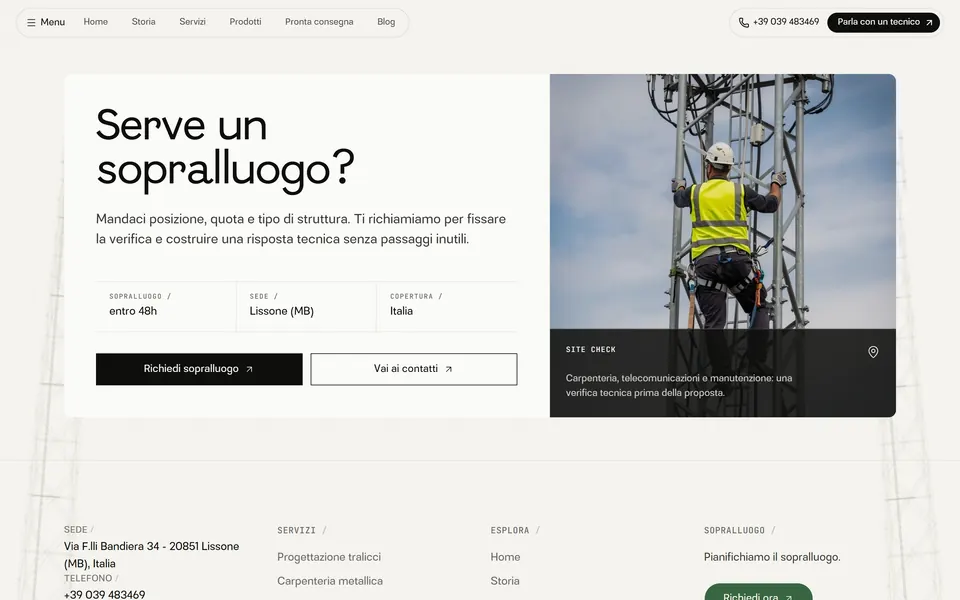The image size is (960, 600).
Task: Click the 'Mandaci posizione' intro paragraph
Action: coord(301,229)
